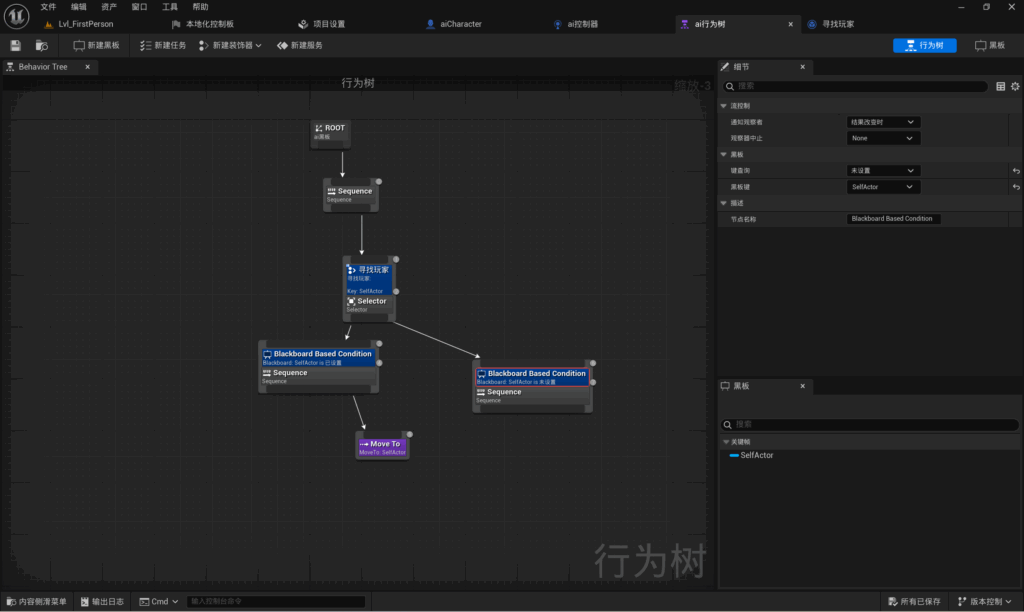Open the 工具 menu
Viewport: 1024px width, 612px height.
[170, 7]
